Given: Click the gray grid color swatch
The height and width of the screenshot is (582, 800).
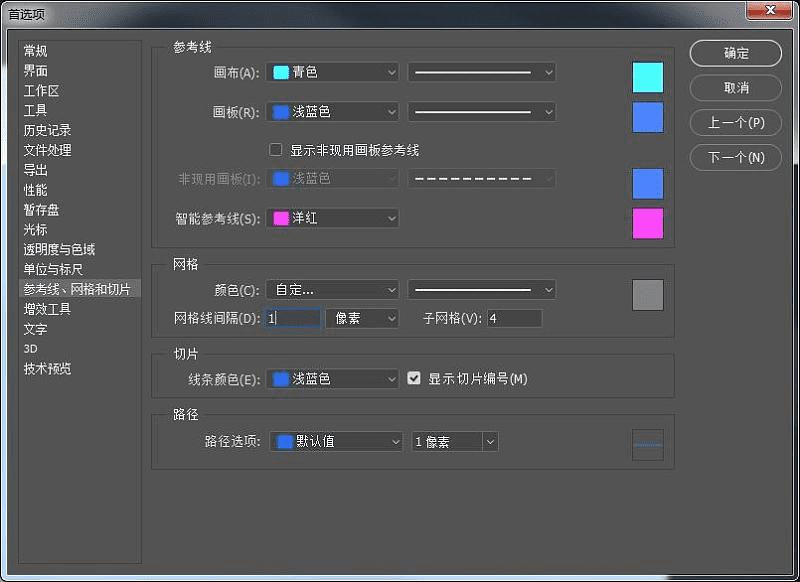Looking at the screenshot, I should click(648, 295).
